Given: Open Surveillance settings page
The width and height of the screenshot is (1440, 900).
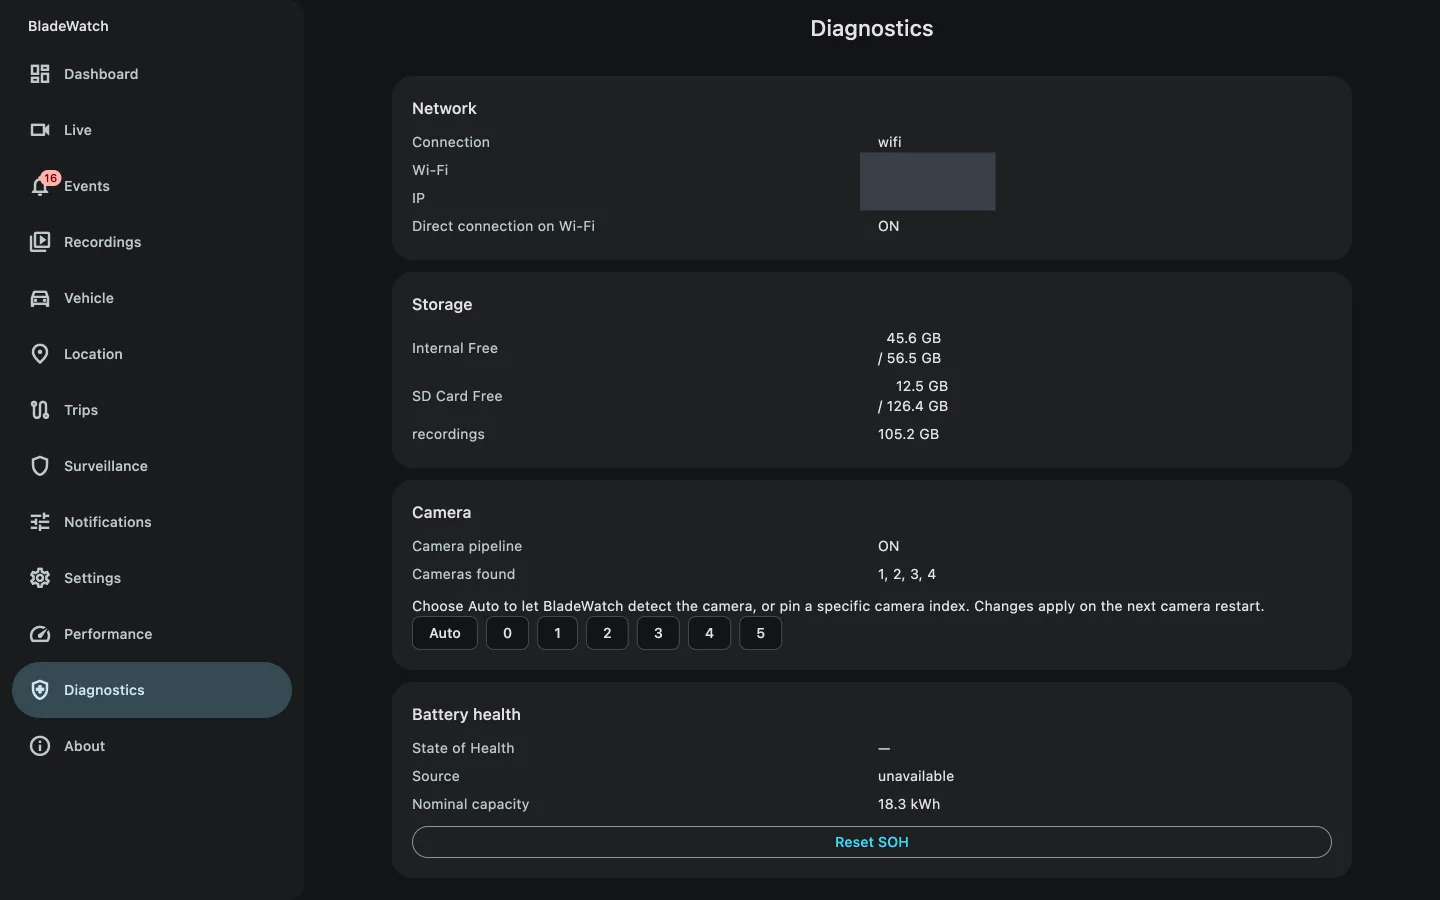Looking at the screenshot, I should coord(152,466).
